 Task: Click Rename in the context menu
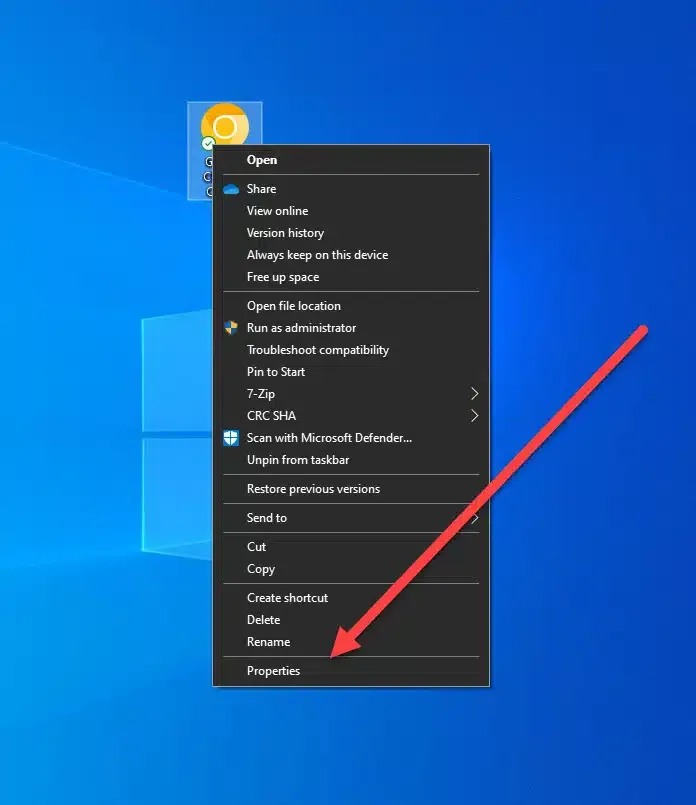(x=268, y=642)
